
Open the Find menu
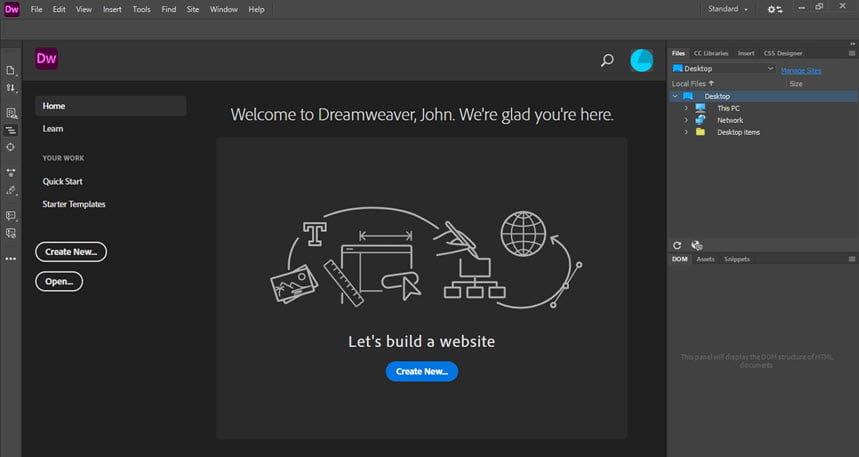point(169,9)
